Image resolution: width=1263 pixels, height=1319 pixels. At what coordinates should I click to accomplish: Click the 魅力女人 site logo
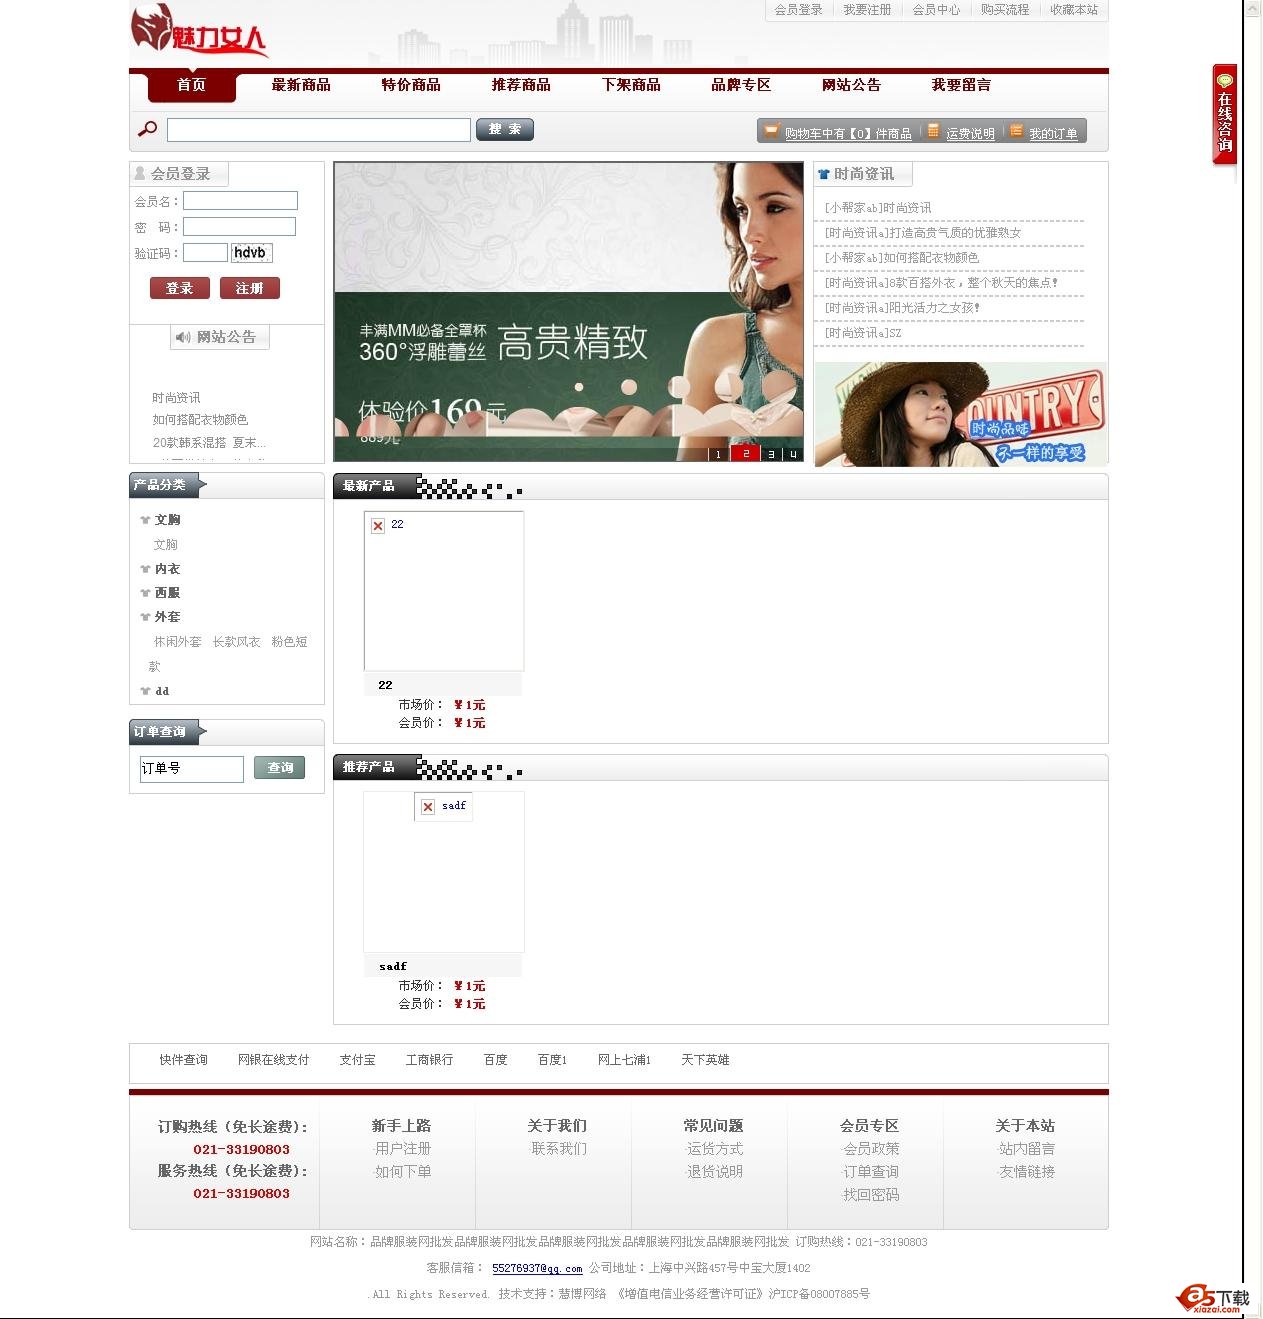pyautogui.click(x=200, y=32)
